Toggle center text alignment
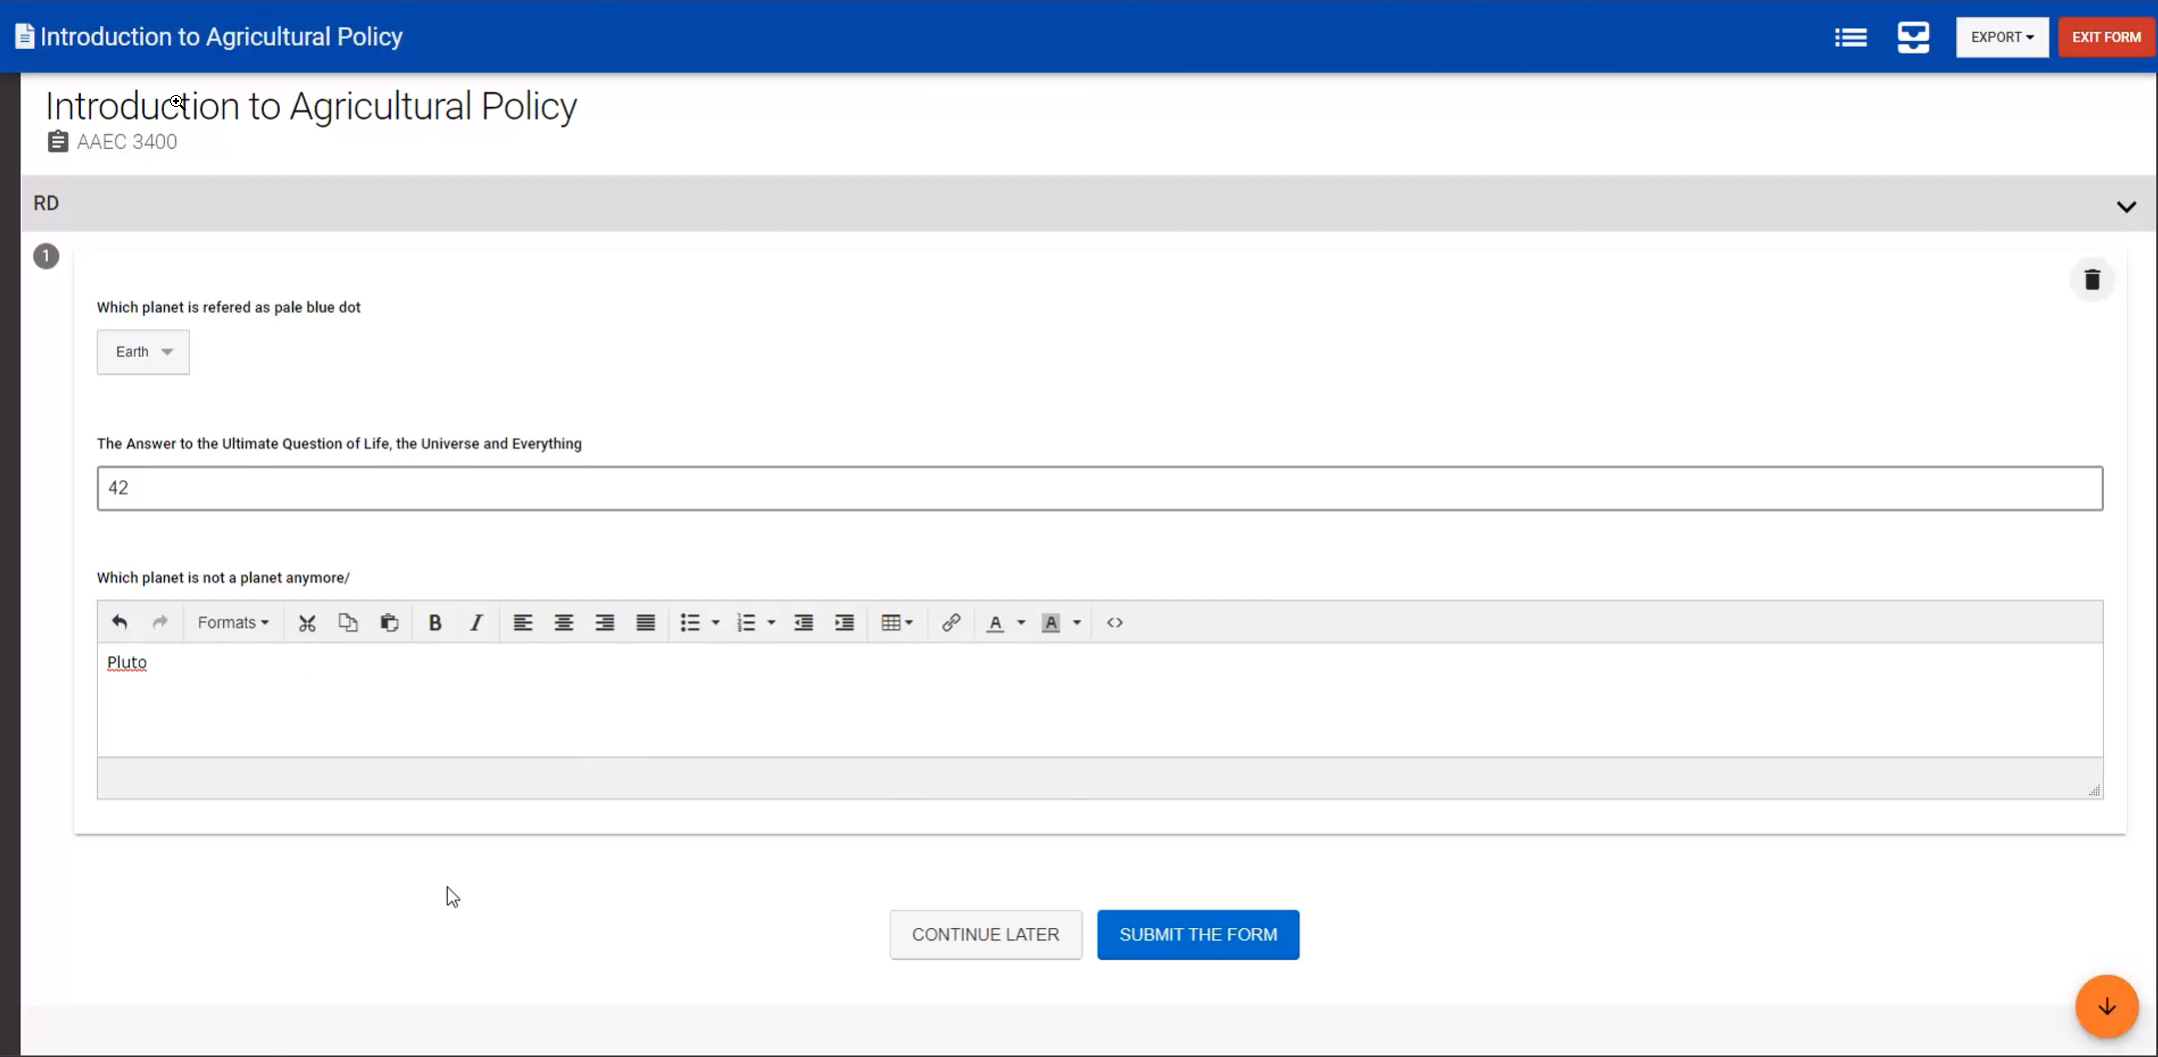Viewport: 2158px width, 1057px height. (564, 622)
